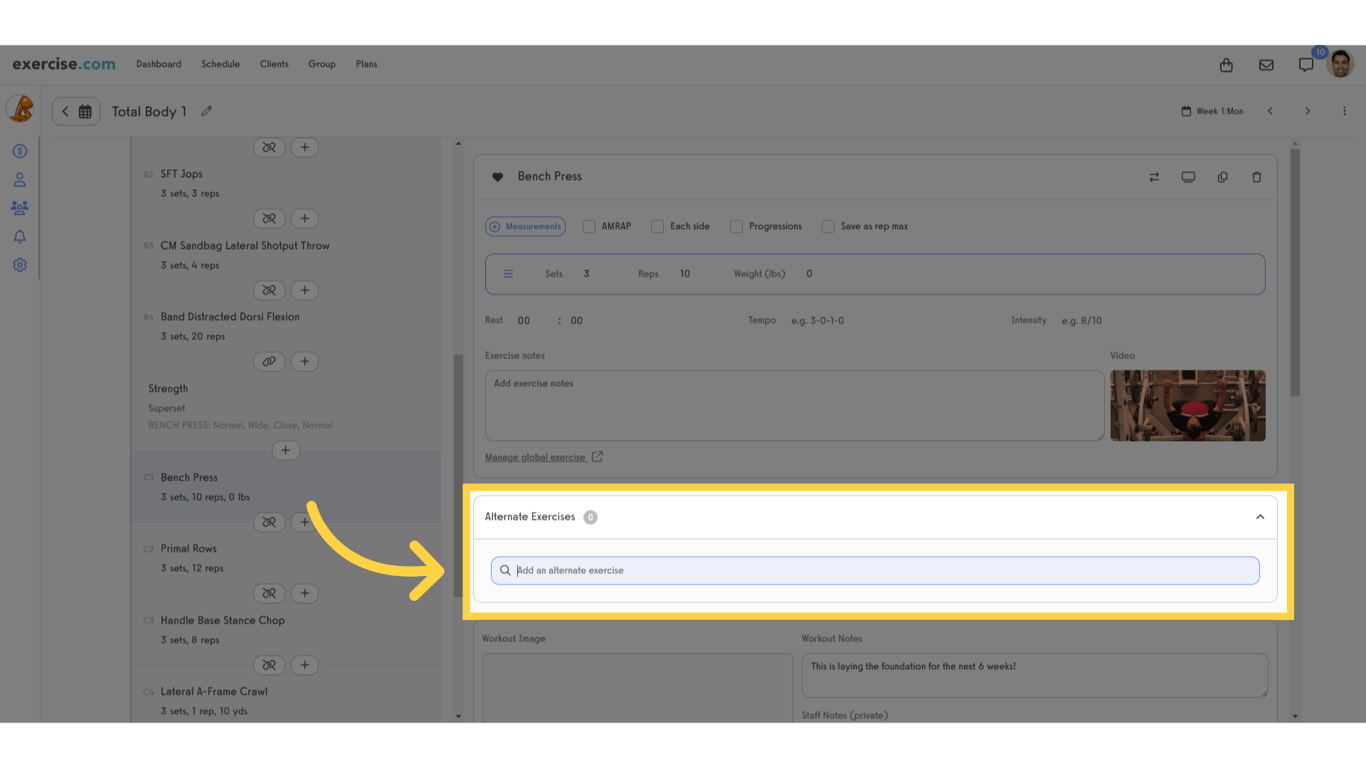Click link icon below Band Distracted Dorsi Flexion
Screen dimensions: 1366x768
click(269, 361)
